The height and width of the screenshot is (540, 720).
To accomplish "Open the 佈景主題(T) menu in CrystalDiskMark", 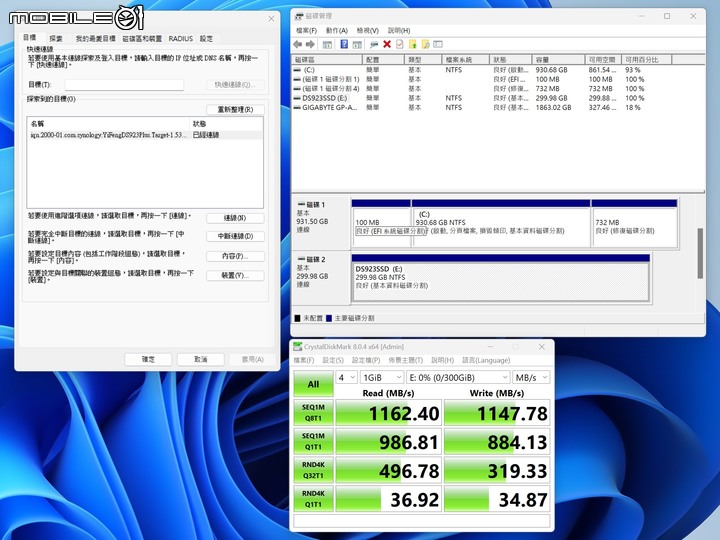I will coord(405,360).
